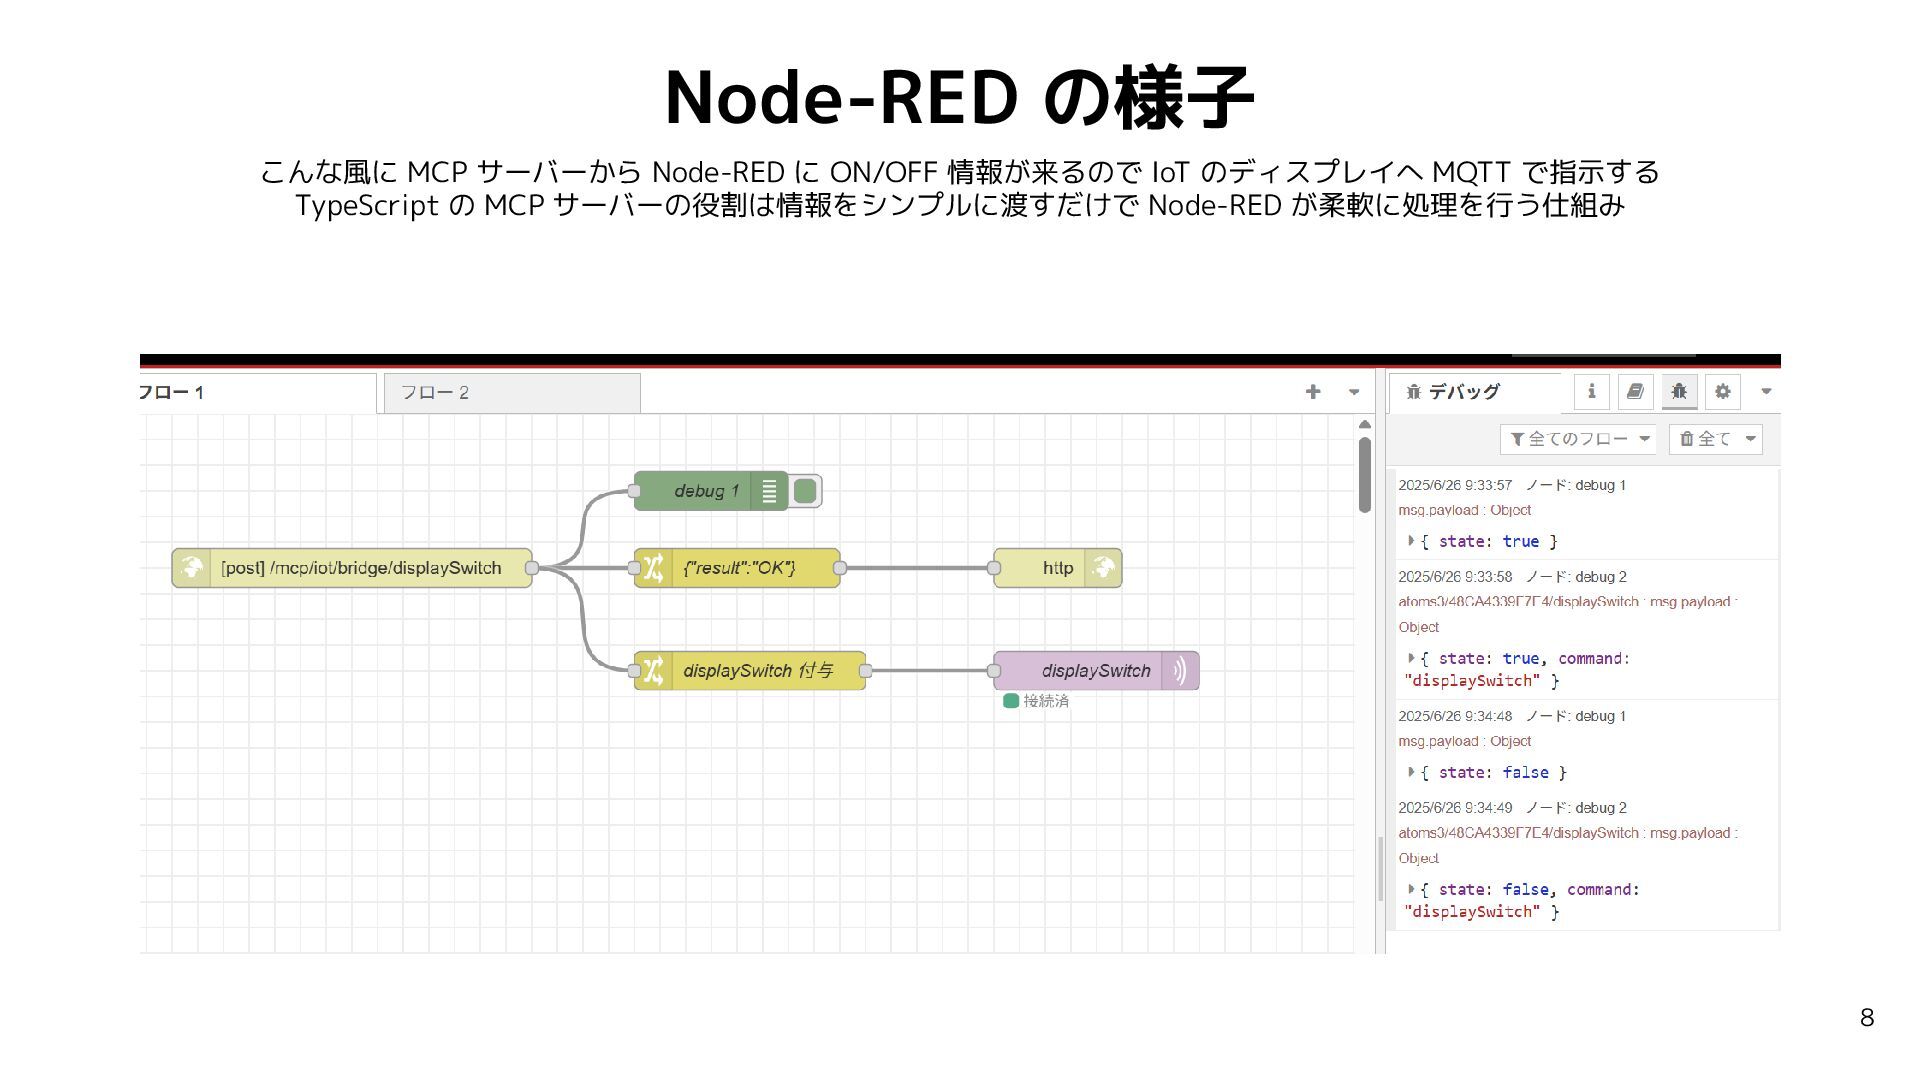Image resolution: width=1920 pixels, height=1080 pixels.
Task: Click the shuffle icon on result OK node
Action: point(653,568)
